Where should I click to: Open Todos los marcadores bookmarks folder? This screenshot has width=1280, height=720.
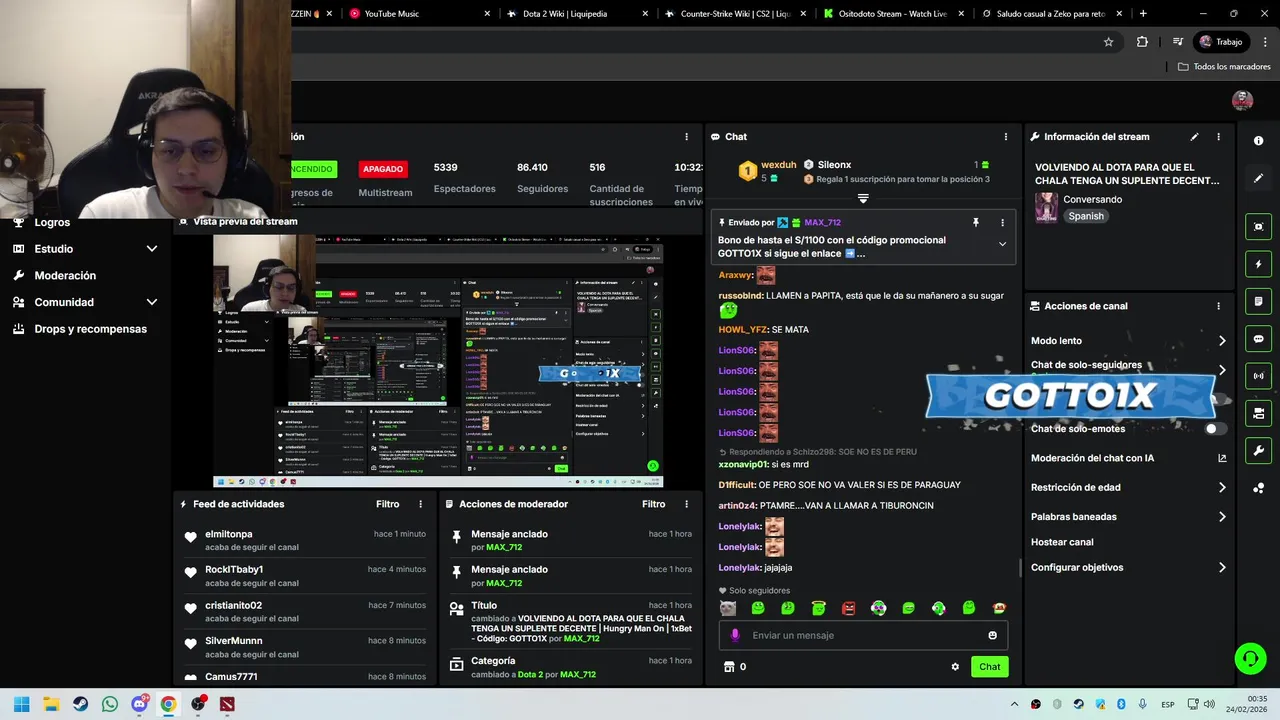tap(1224, 67)
